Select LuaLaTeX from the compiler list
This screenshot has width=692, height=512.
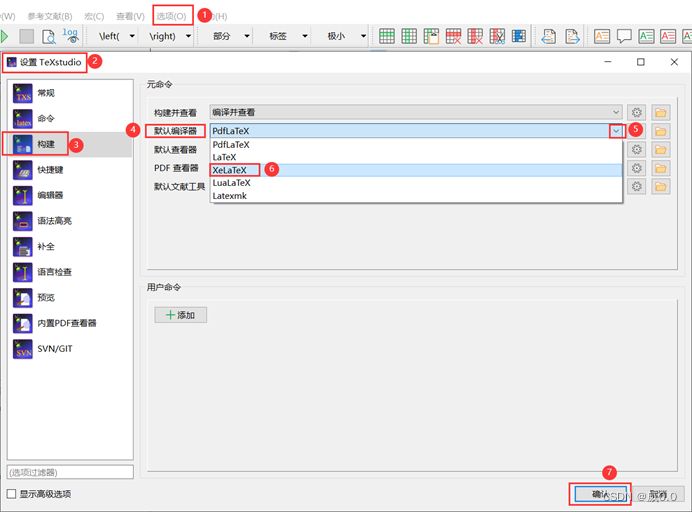(x=416, y=183)
